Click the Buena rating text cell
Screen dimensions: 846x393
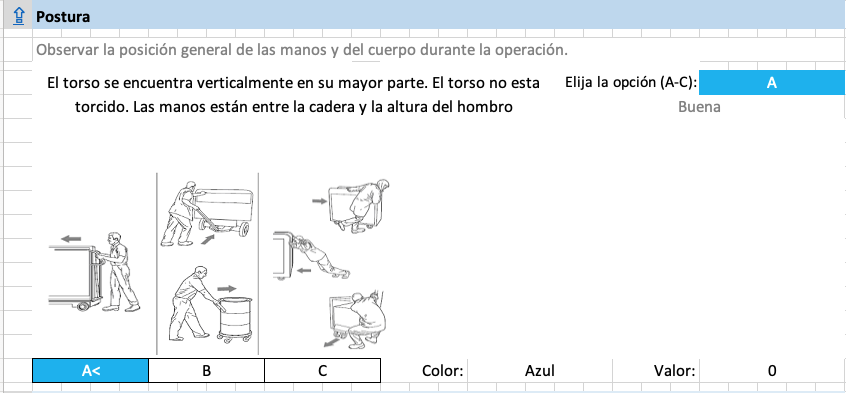click(699, 107)
